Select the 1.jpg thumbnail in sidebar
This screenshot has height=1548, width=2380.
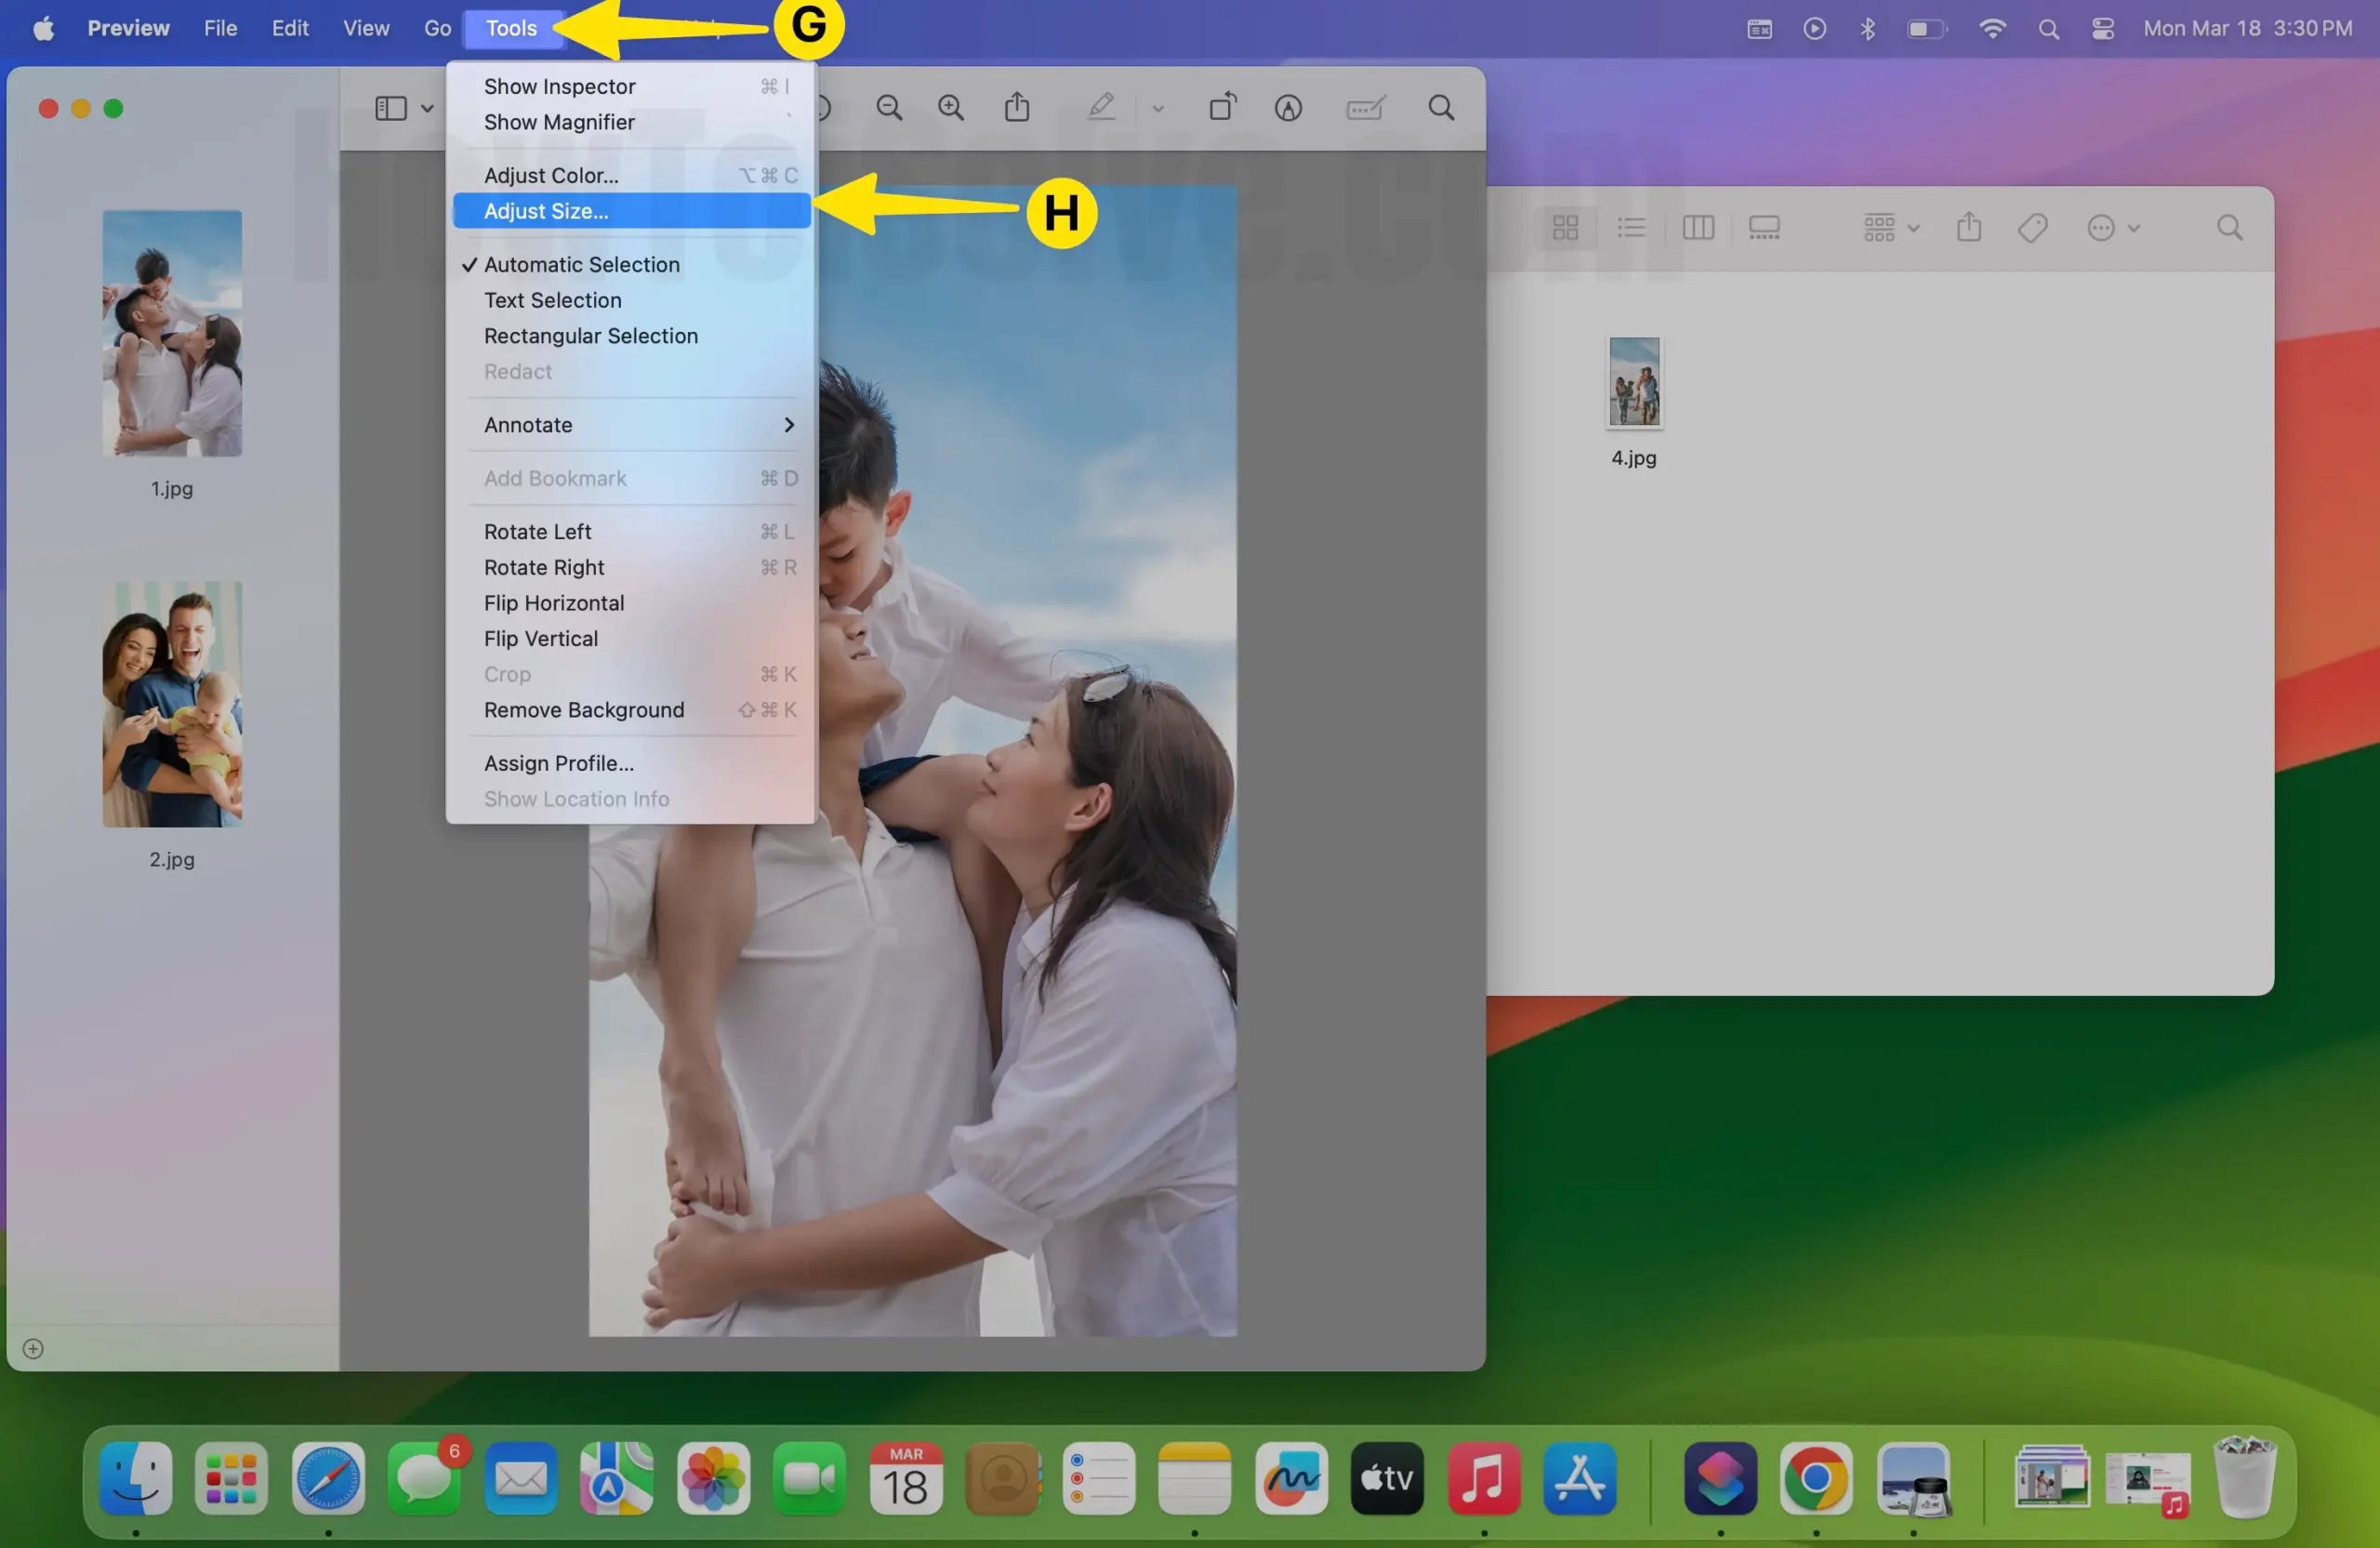[172, 333]
